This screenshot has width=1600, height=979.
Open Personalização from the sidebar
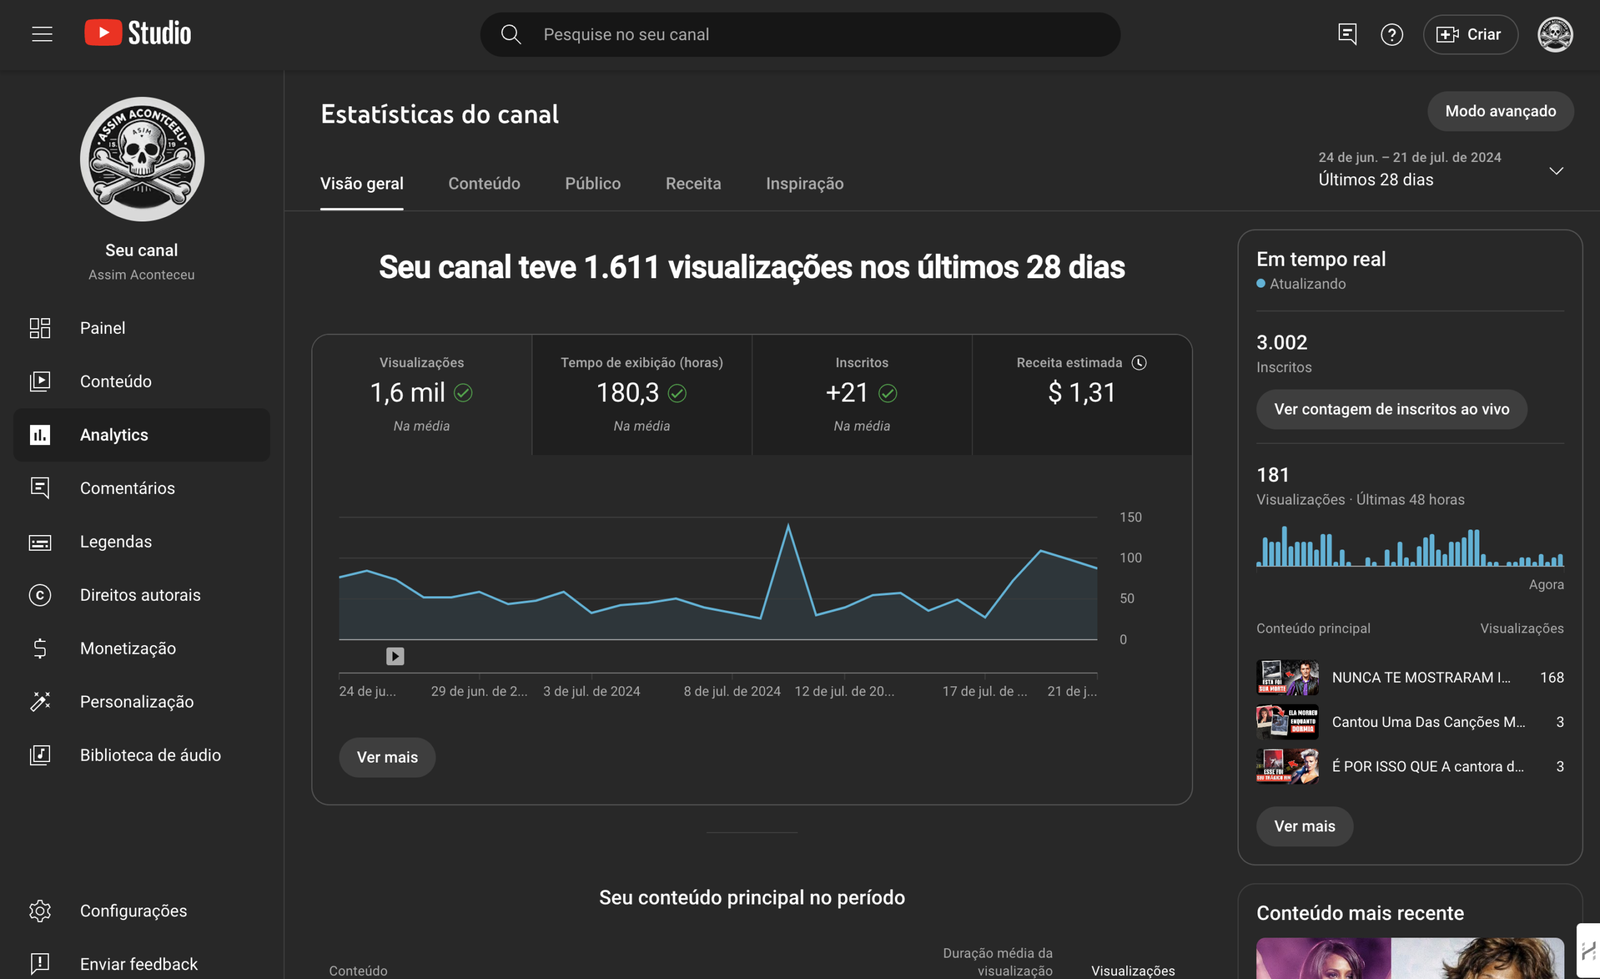point(137,702)
